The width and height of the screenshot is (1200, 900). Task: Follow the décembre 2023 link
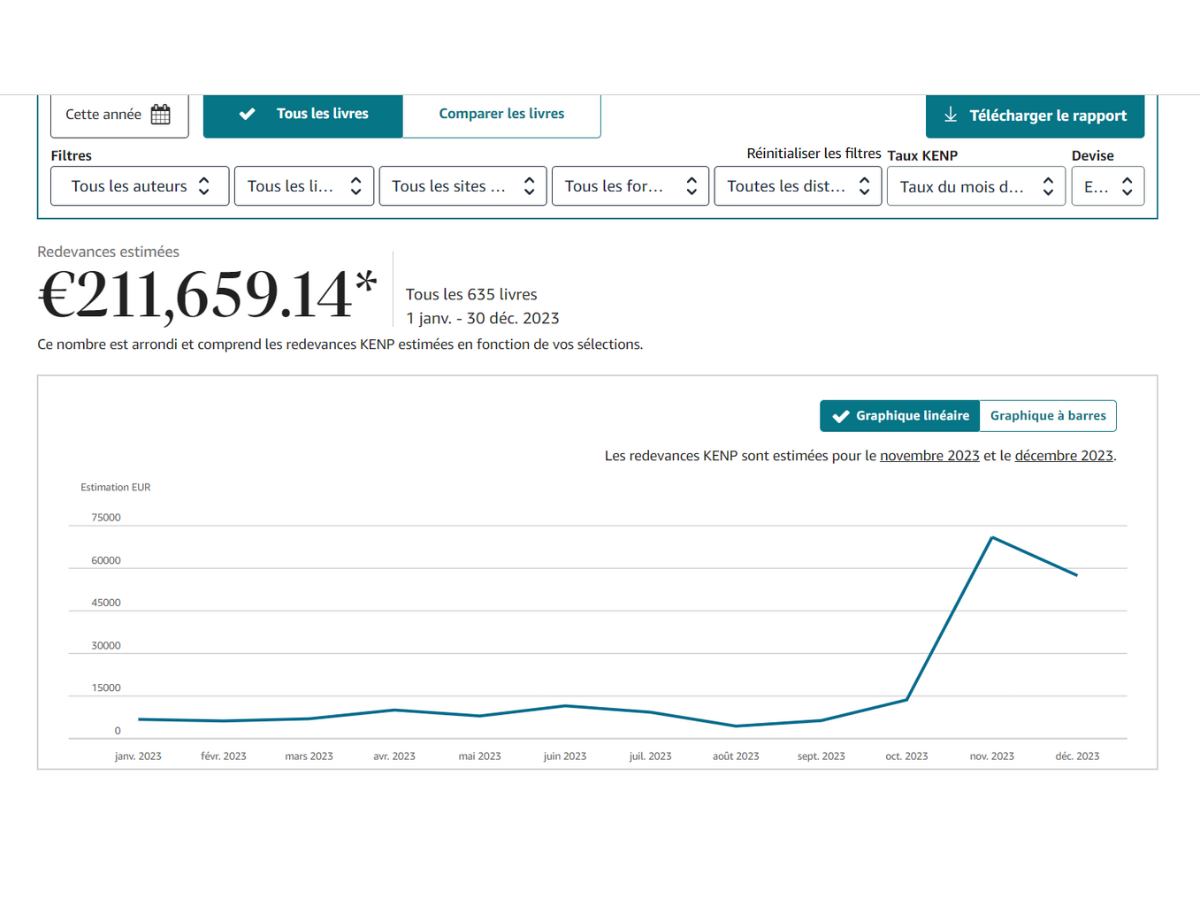pyautogui.click(x=1063, y=455)
